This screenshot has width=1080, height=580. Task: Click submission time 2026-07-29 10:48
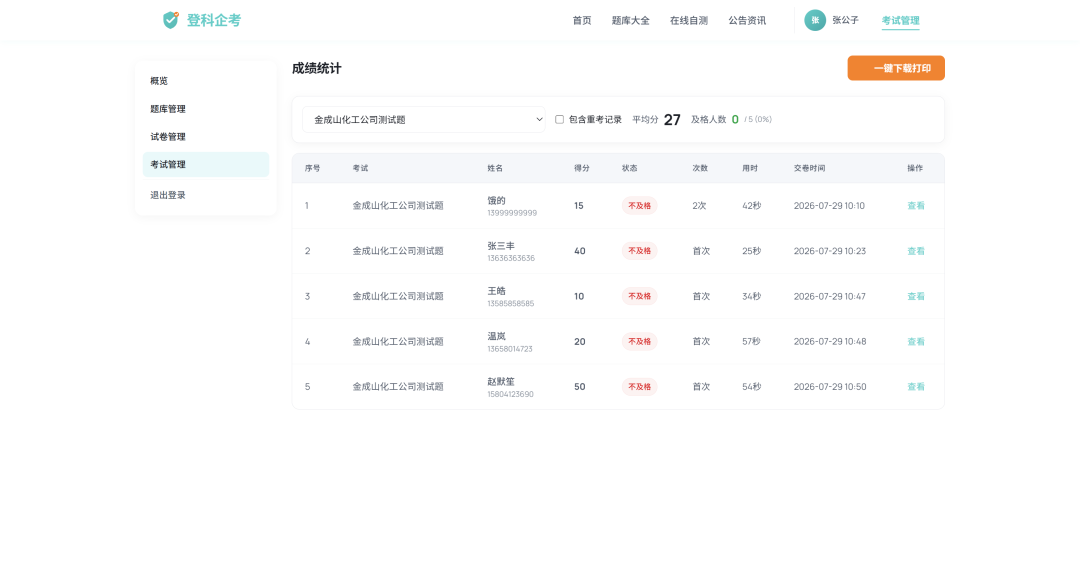click(830, 342)
